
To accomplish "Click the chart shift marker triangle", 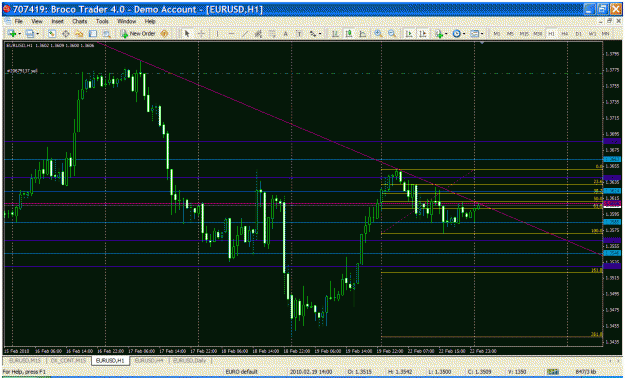I will point(482,42).
